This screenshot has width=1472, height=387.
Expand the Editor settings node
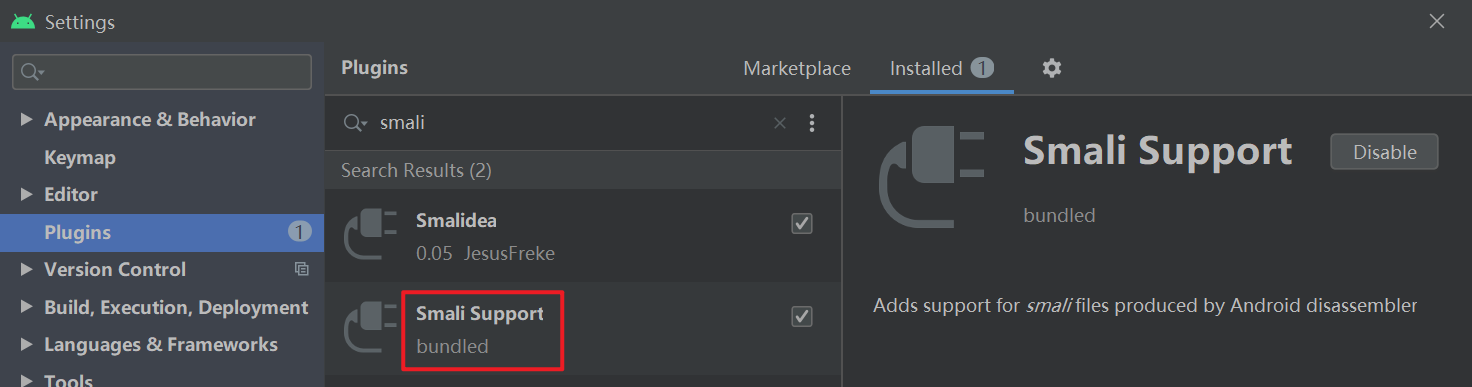point(26,195)
